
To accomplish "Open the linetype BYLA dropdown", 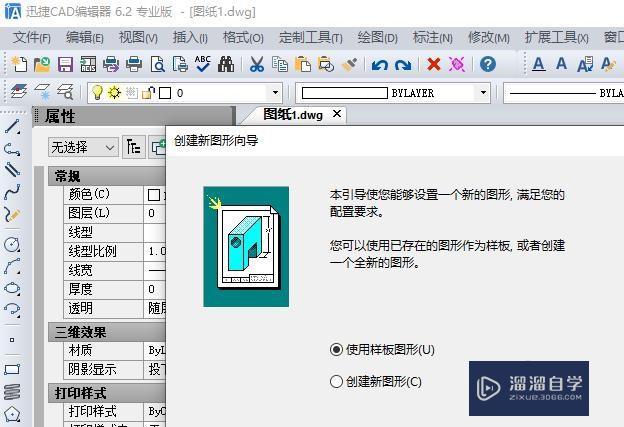I will coord(564,93).
